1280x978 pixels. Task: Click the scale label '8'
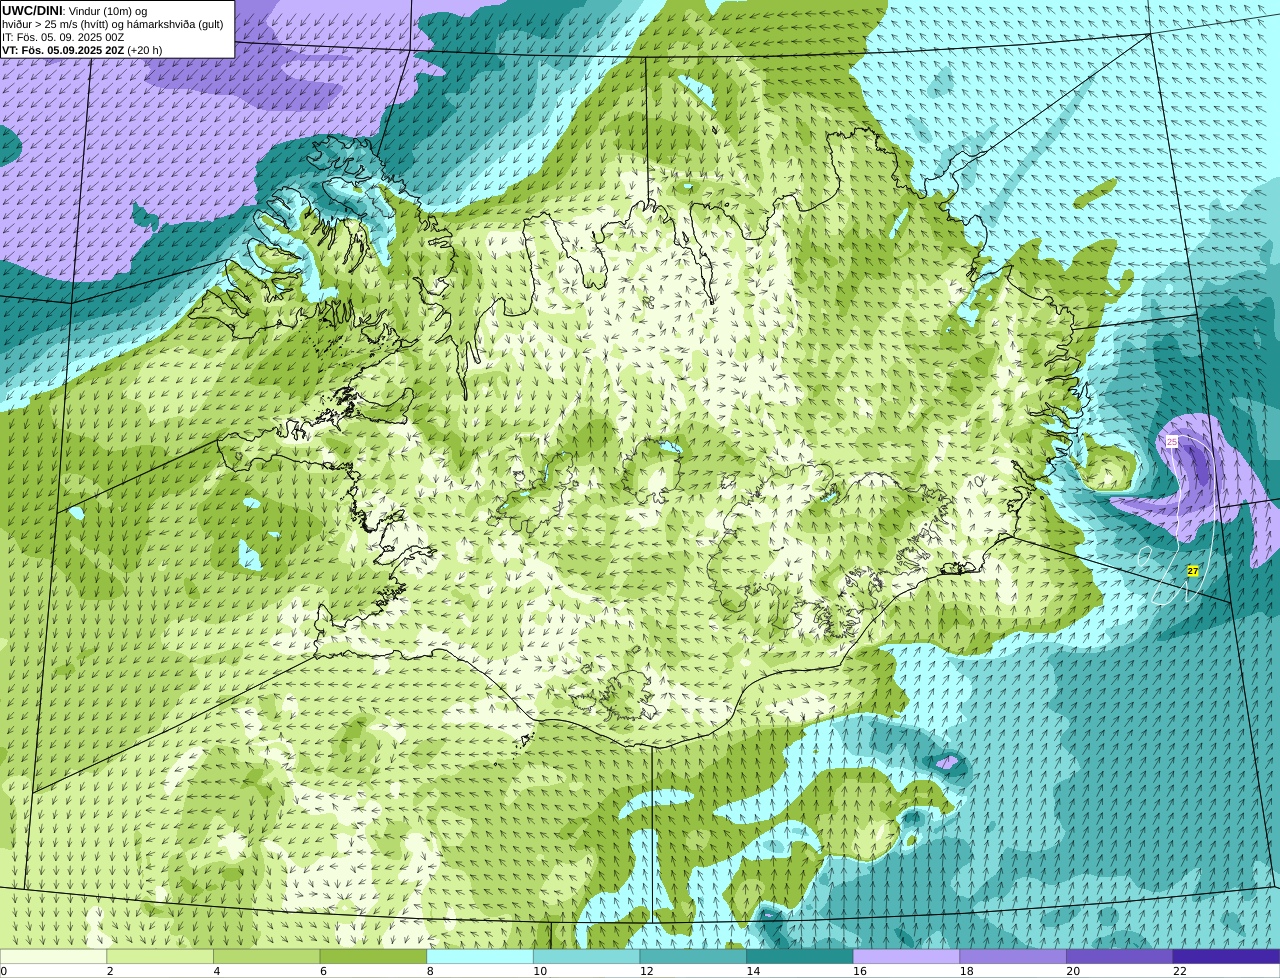coord(430,971)
